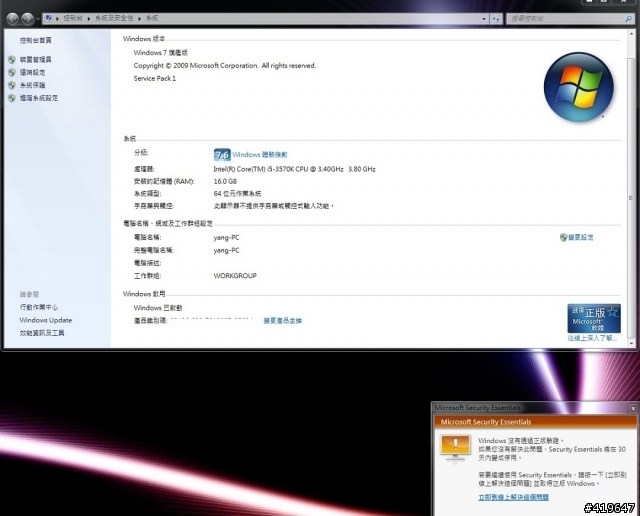Click the Service Pack 1 text
This screenshot has height=516, width=640.
click(x=155, y=78)
